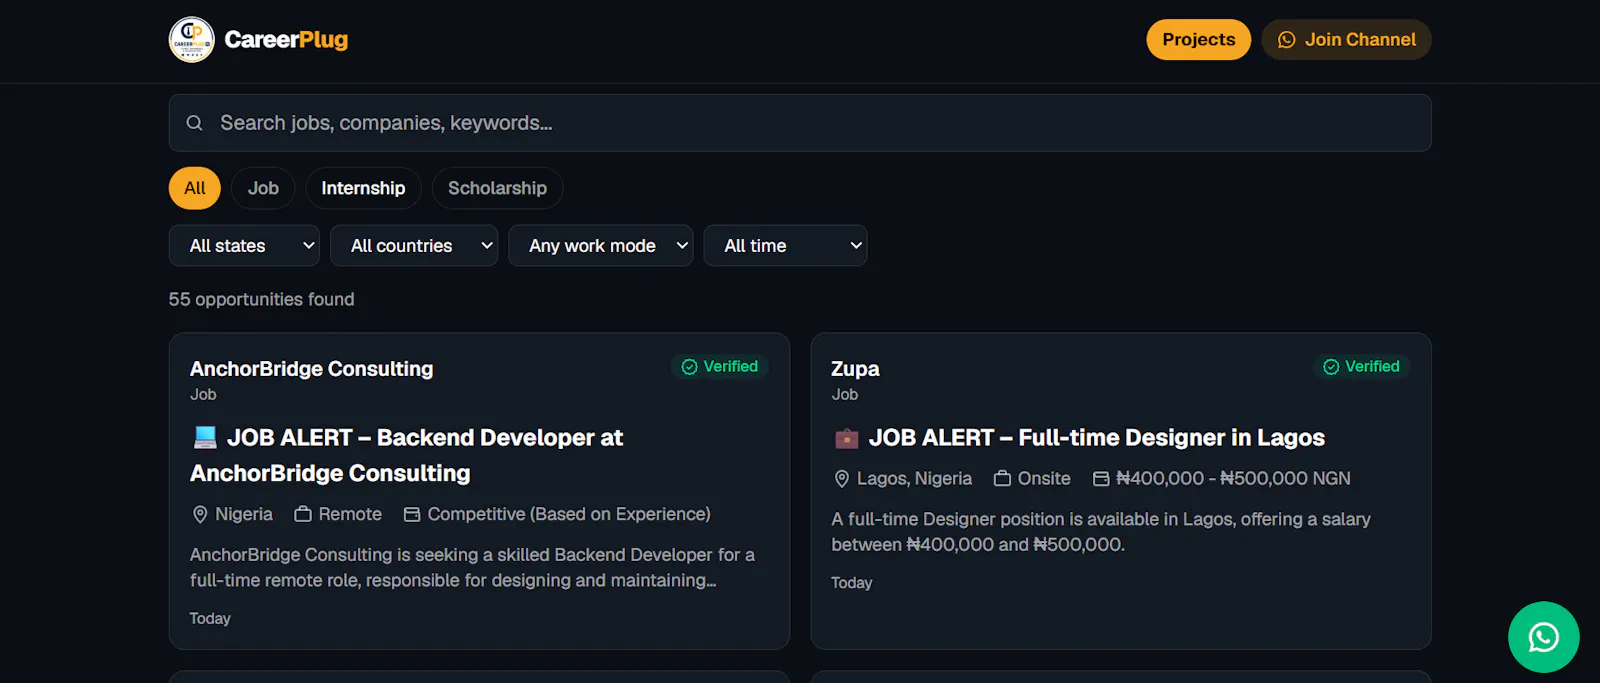Click the search magnifier icon

[195, 123]
